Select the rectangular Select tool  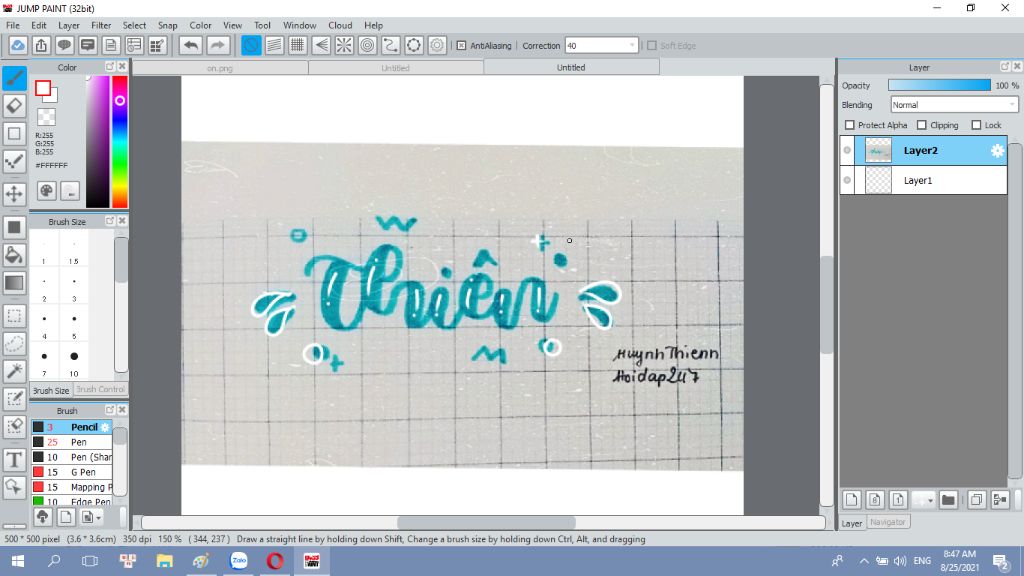coord(14,316)
